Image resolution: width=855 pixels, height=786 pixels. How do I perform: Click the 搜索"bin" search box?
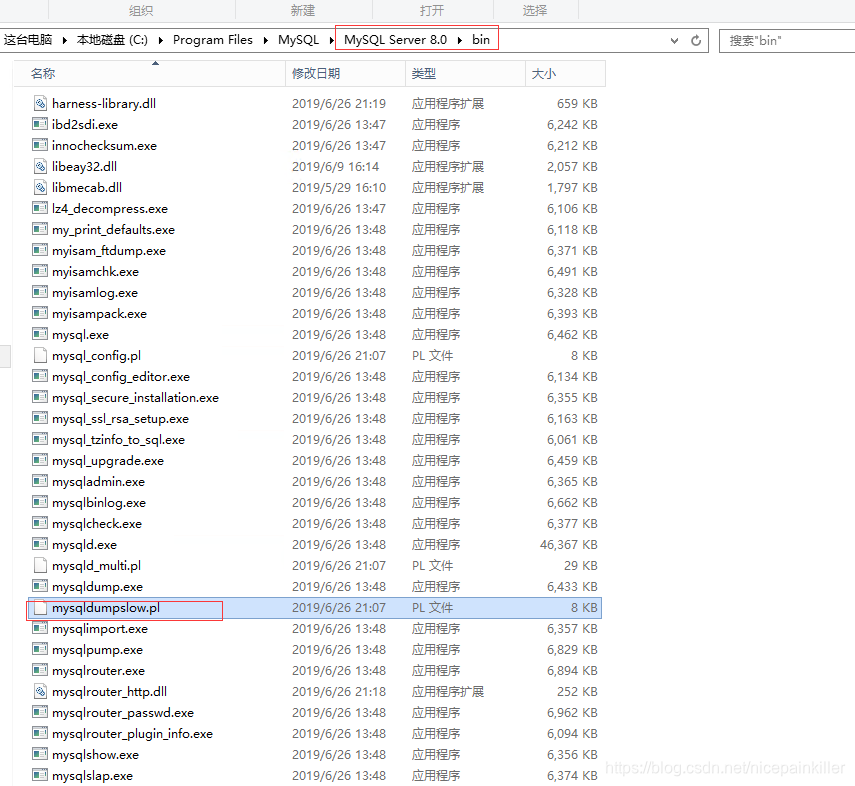pyautogui.click(x=787, y=40)
